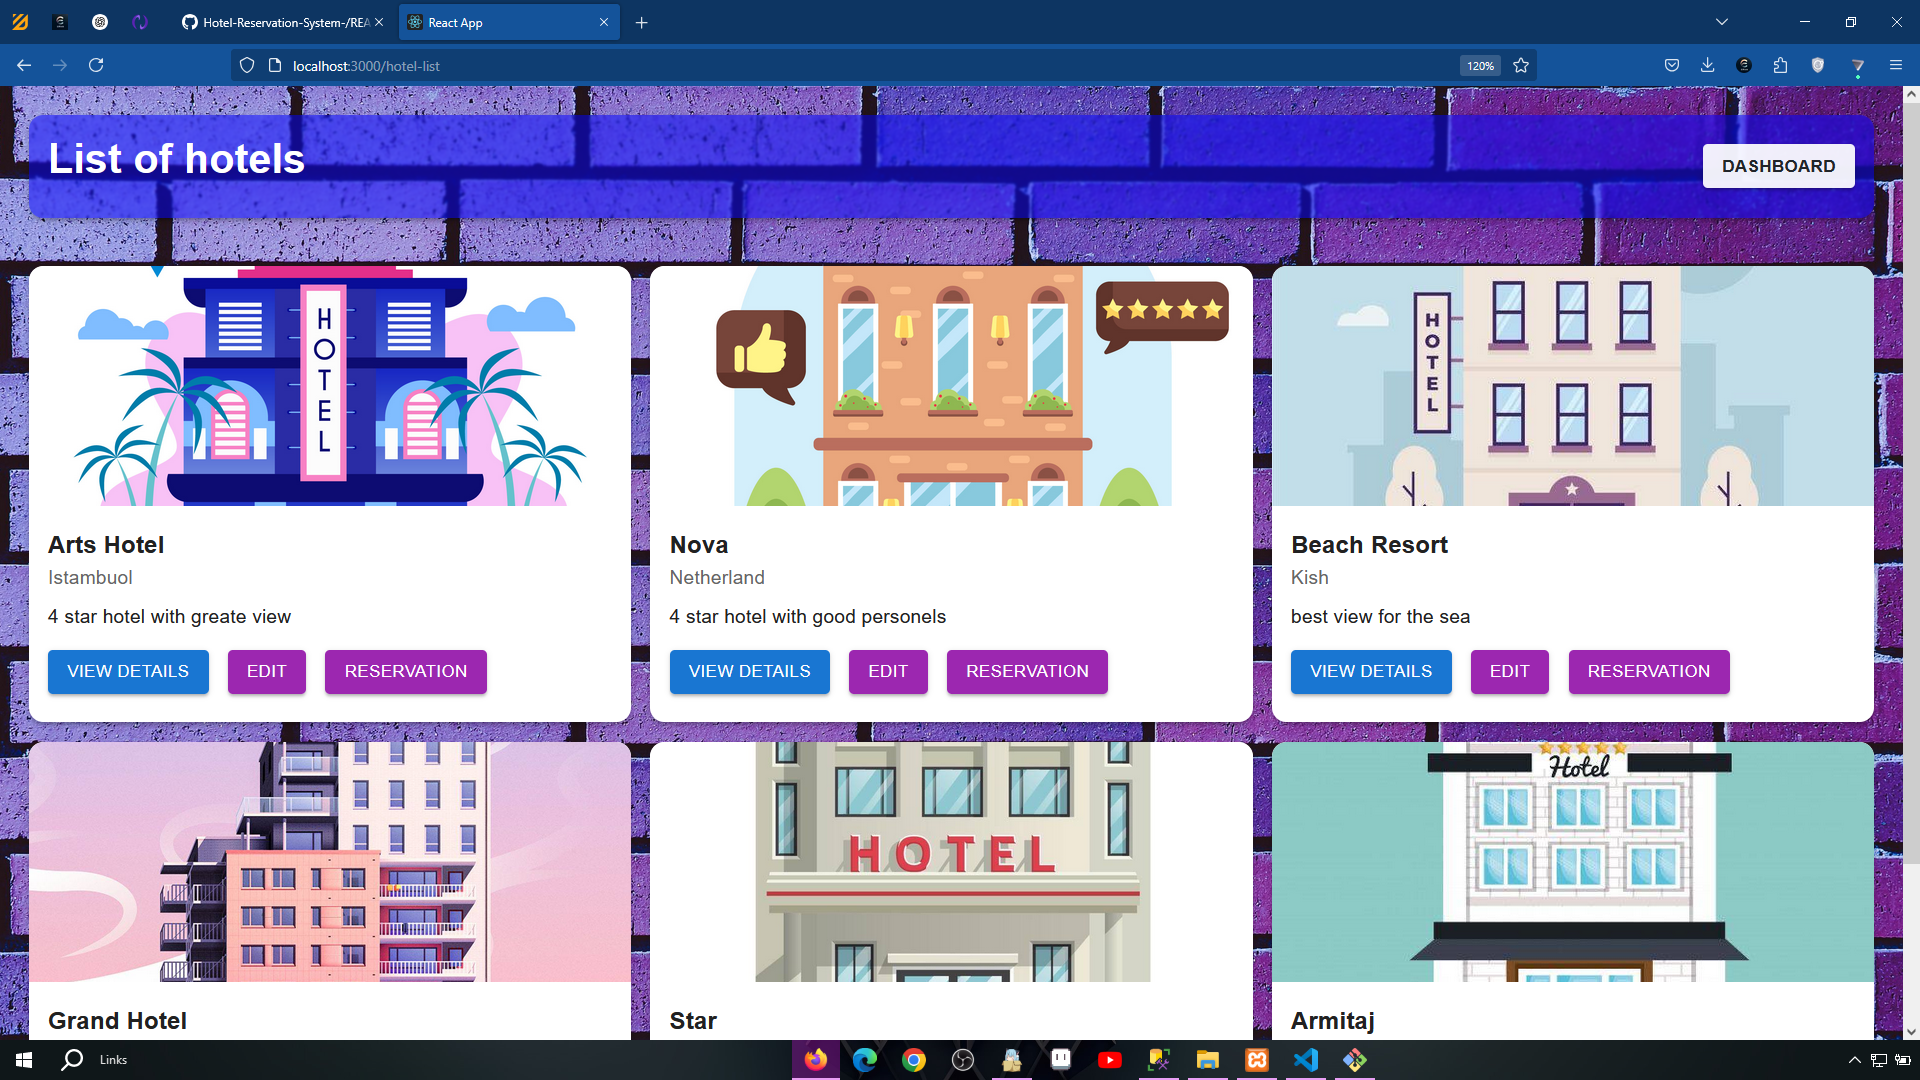Click the 120% zoom indicator in the address bar

[x=1480, y=65]
